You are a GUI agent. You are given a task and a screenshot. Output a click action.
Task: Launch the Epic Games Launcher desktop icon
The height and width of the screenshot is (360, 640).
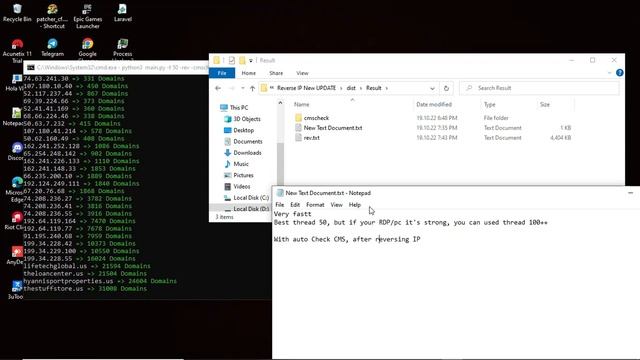(x=87, y=16)
